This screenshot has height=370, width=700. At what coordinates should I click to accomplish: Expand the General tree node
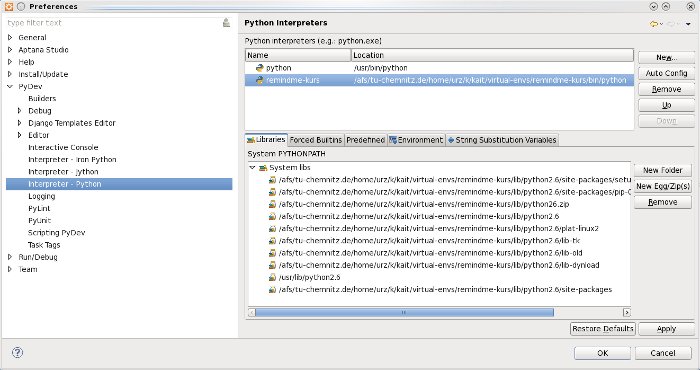pyautogui.click(x=10, y=37)
